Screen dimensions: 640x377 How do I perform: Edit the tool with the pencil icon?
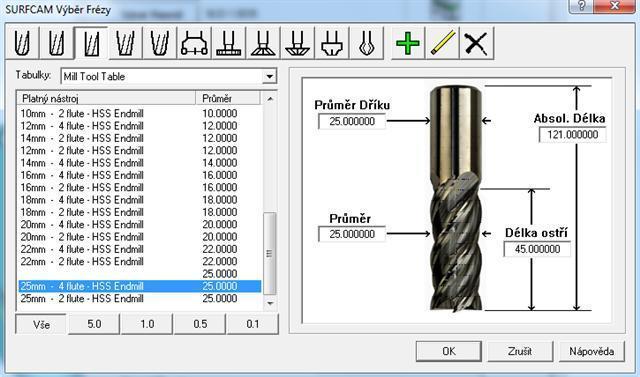(442, 43)
